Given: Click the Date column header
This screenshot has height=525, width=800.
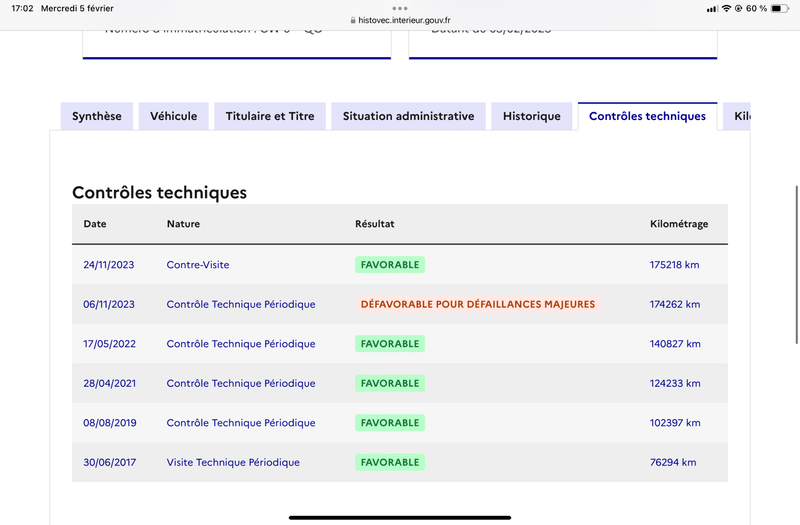Looking at the screenshot, I should tap(95, 224).
